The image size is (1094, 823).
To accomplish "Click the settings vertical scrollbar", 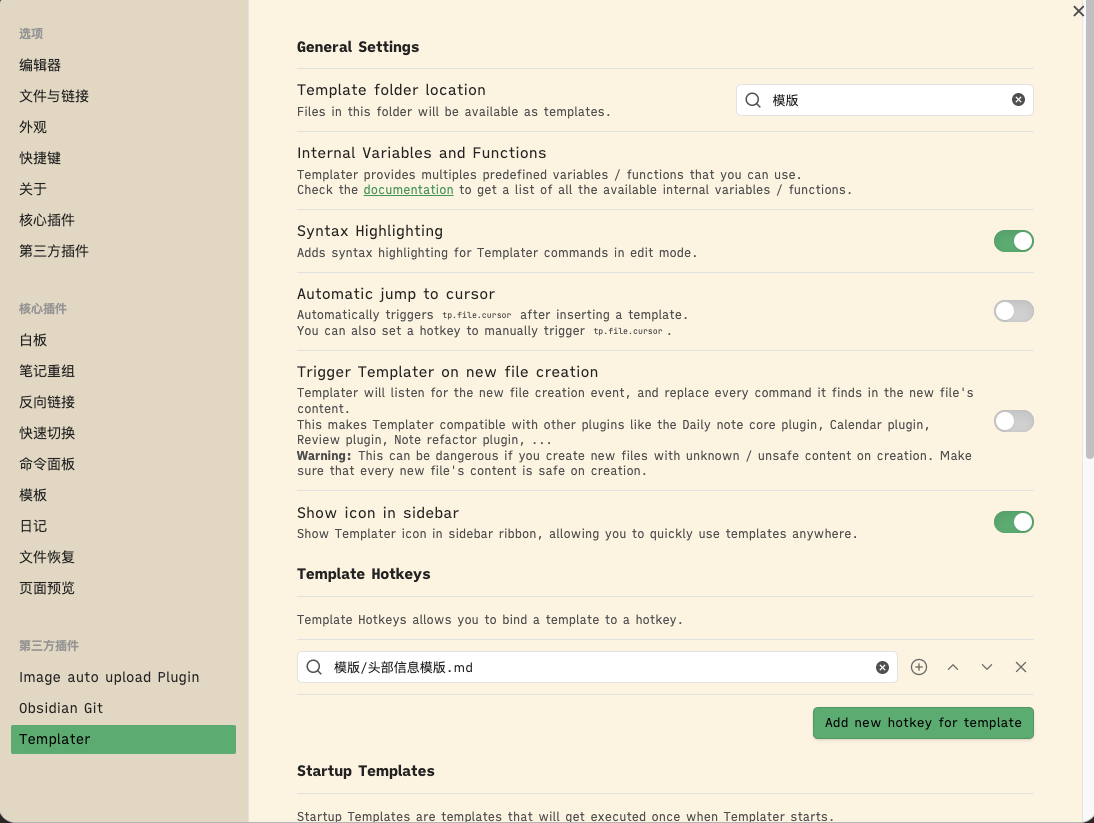I will 1089,230.
